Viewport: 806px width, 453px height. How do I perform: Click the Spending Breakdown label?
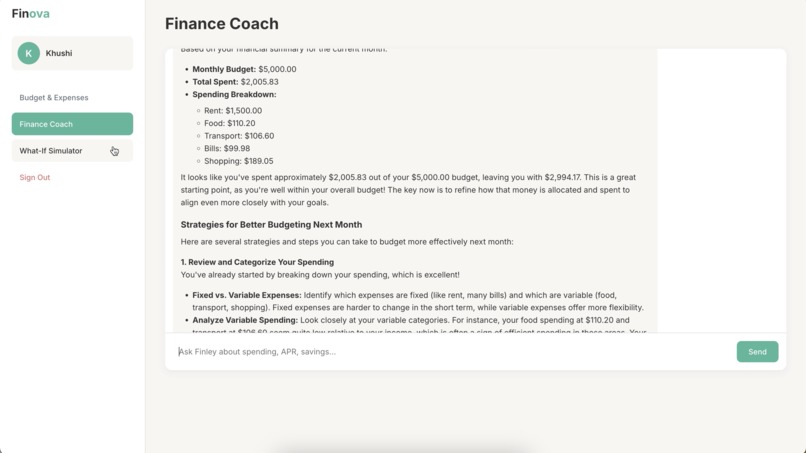pos(234,95)
